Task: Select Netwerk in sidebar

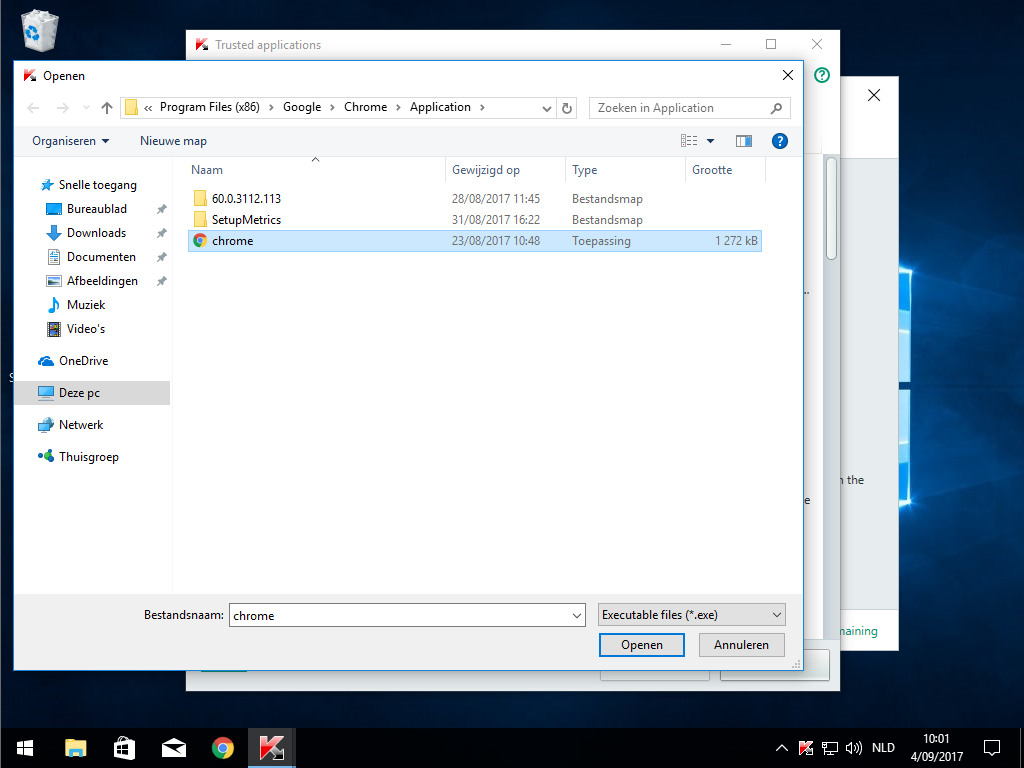Action: click(x=71, y=425)
